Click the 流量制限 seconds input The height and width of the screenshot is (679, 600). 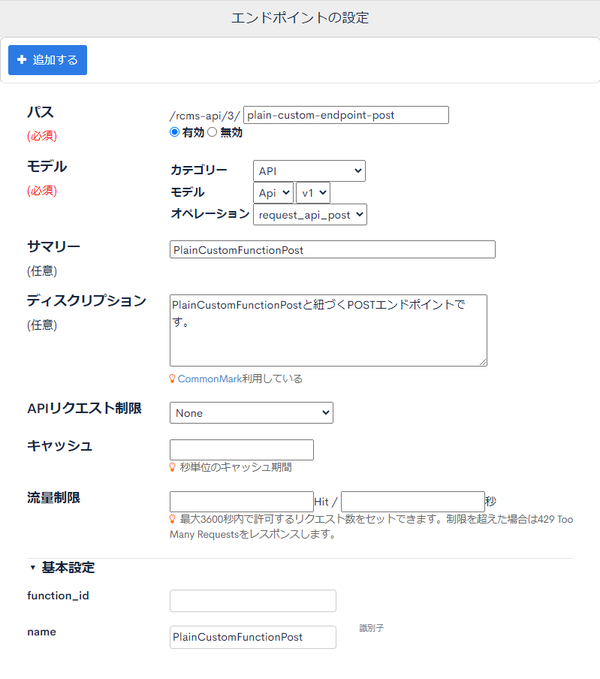[x=413, y=502]
